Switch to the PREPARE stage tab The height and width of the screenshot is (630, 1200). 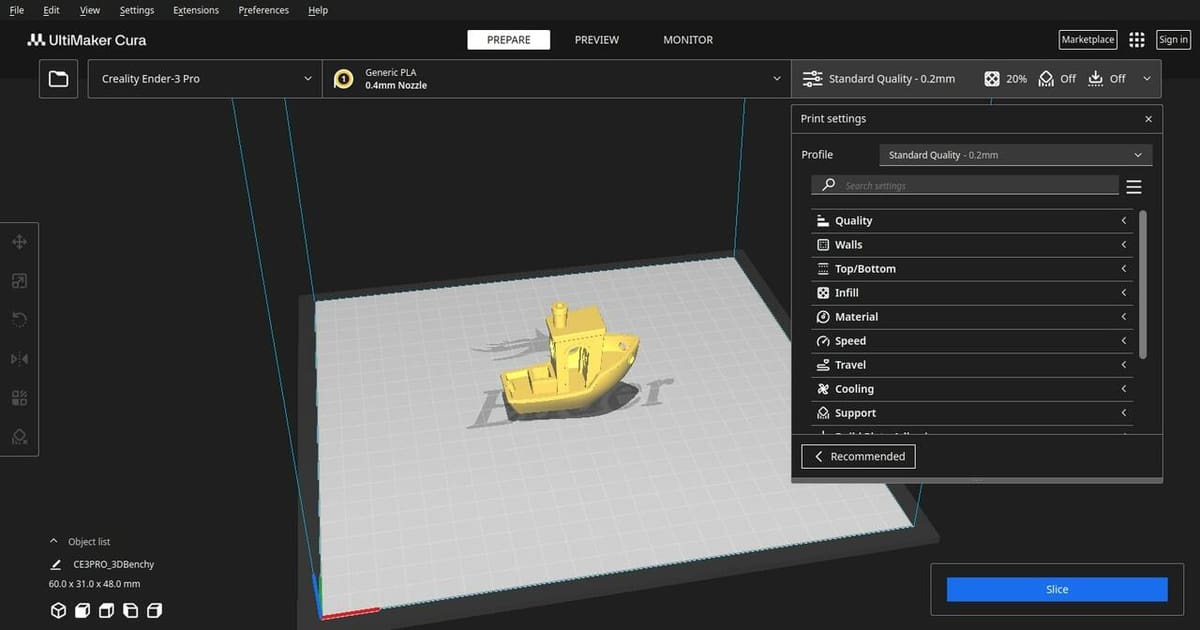(x=509, y=40)
